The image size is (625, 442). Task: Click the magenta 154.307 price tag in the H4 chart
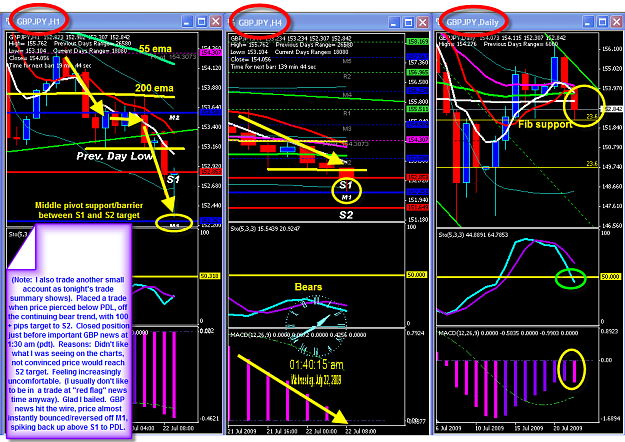point(417,140)
